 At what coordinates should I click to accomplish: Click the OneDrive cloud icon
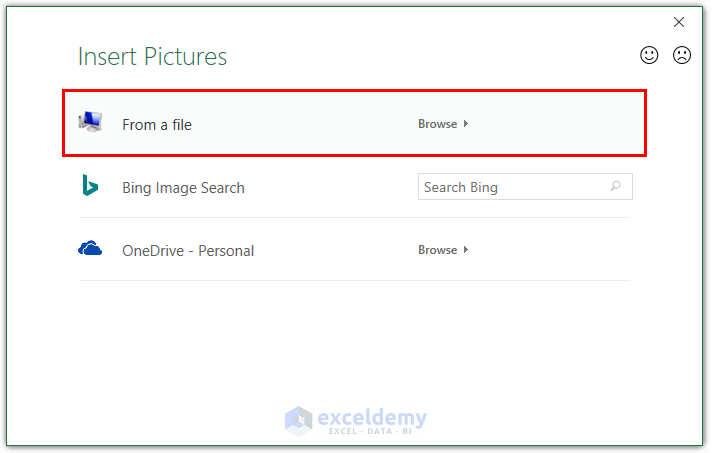pyautogui.click(x=90, y=249)
